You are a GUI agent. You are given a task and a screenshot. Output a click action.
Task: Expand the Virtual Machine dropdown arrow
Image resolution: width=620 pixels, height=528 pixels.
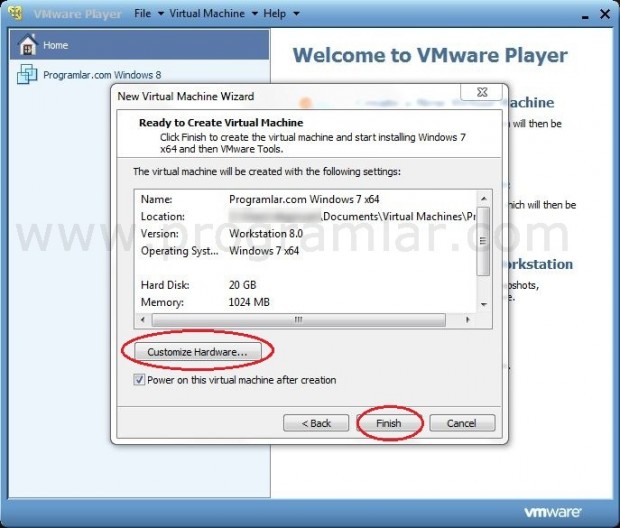pyautogui.click(x=255, y=14)
